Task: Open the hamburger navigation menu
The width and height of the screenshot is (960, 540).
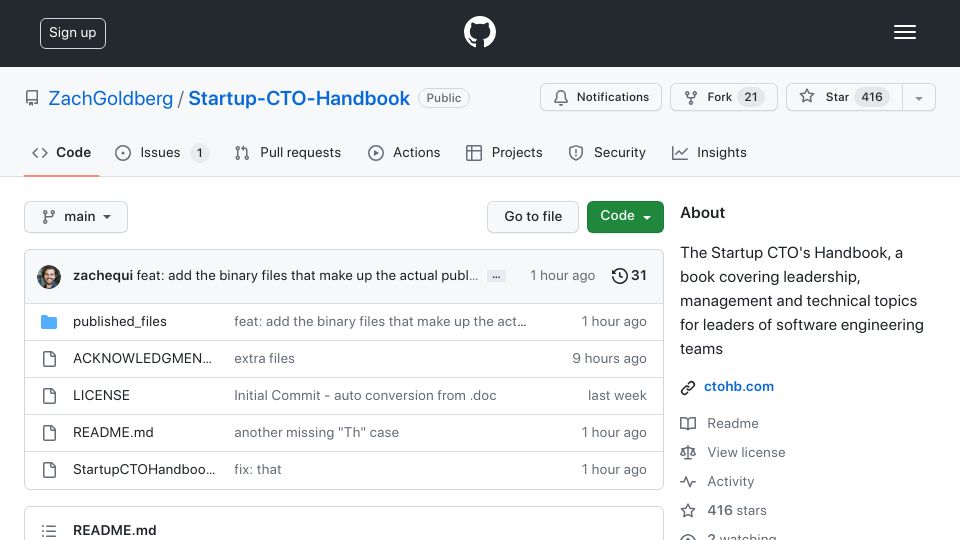Action: (904, 32)
